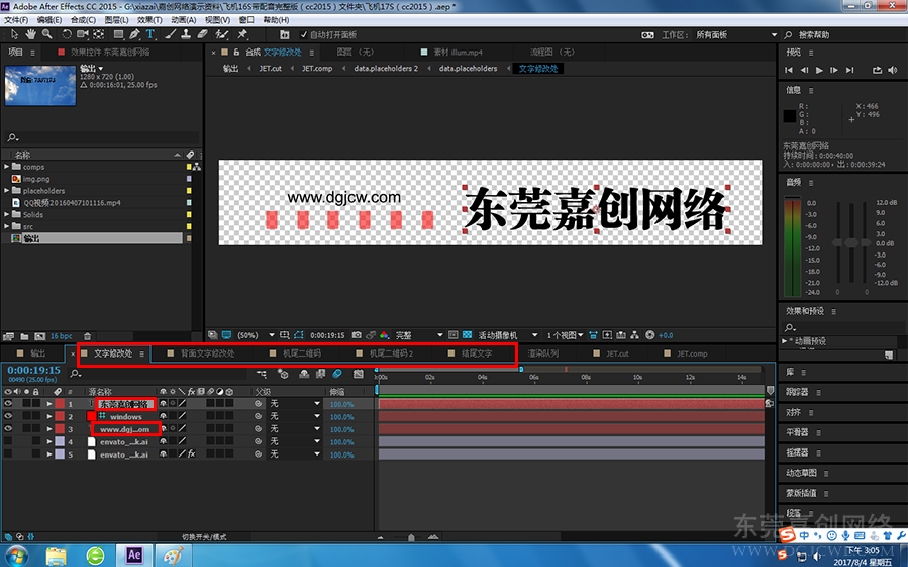Navigate to data.placeholders 2 breadcrumb
This screenshot has width=908, height=567.
point(386,68)
